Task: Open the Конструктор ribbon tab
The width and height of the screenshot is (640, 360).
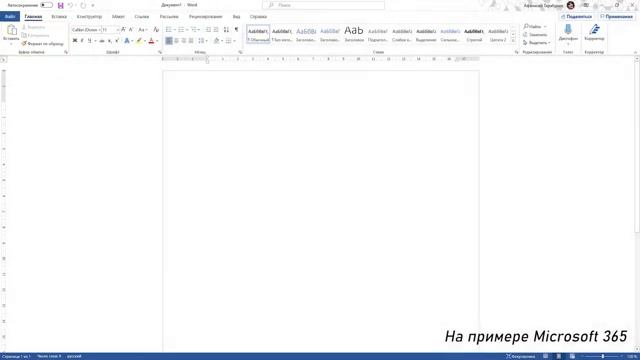Action: click(89, 17)
